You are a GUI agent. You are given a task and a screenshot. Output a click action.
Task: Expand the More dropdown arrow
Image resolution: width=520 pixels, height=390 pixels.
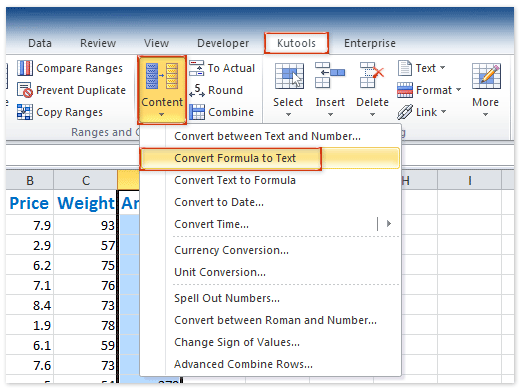click(486, 114)
